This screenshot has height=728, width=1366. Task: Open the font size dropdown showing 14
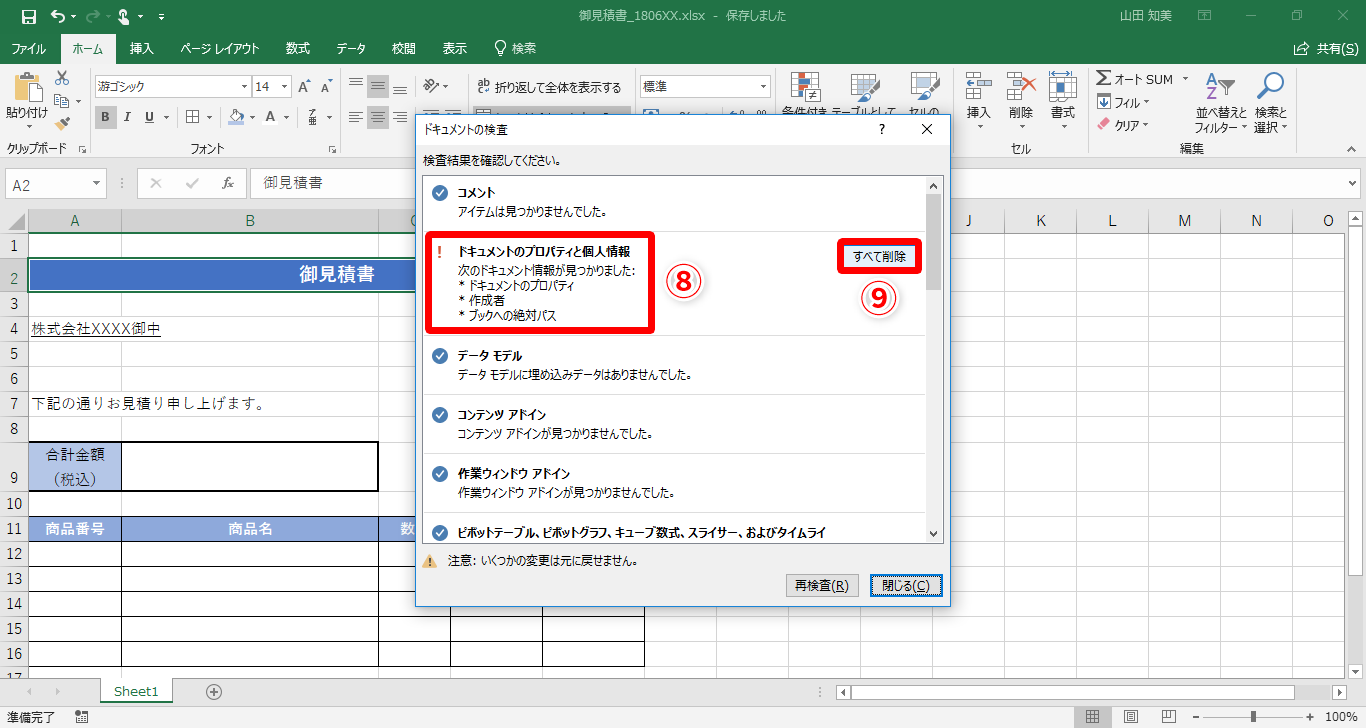click(284, 87)
